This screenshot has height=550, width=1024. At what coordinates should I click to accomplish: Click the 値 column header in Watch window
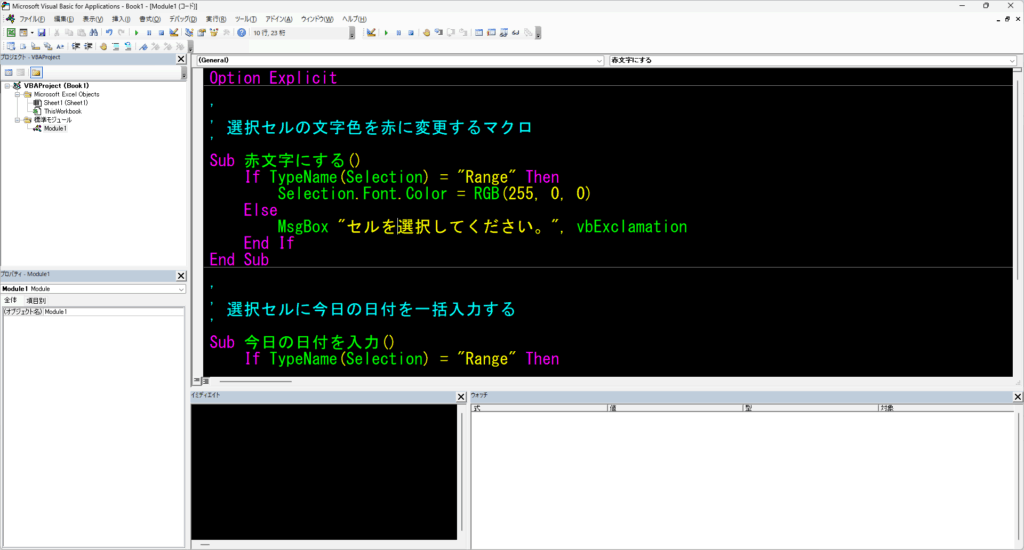point(675,408)
